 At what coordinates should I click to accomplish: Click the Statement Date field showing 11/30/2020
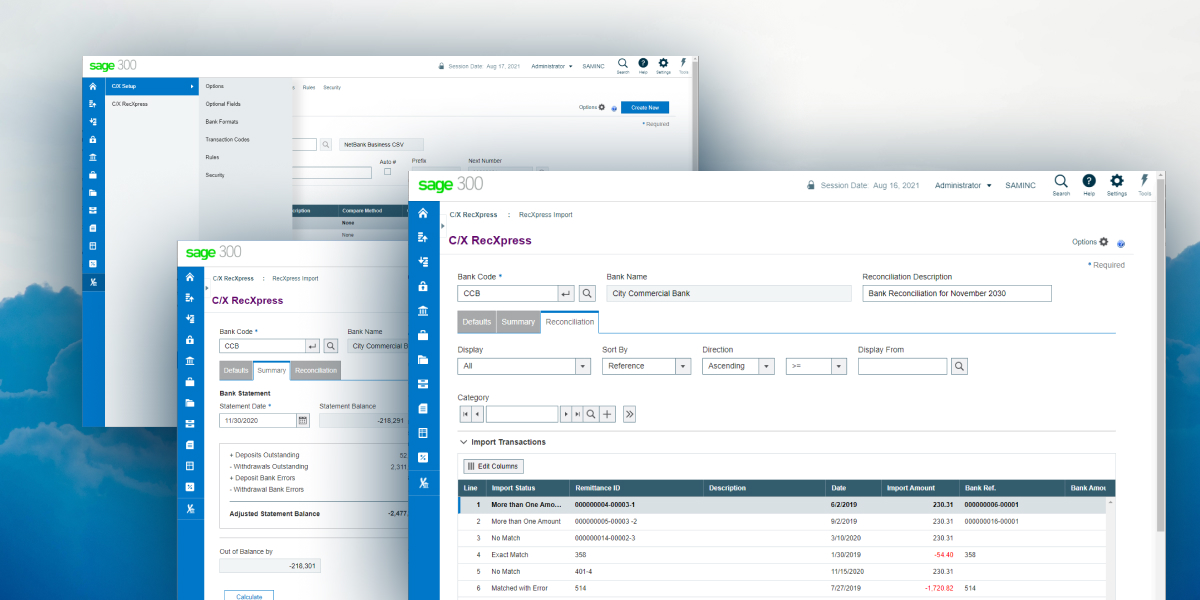tap(257, 420)
